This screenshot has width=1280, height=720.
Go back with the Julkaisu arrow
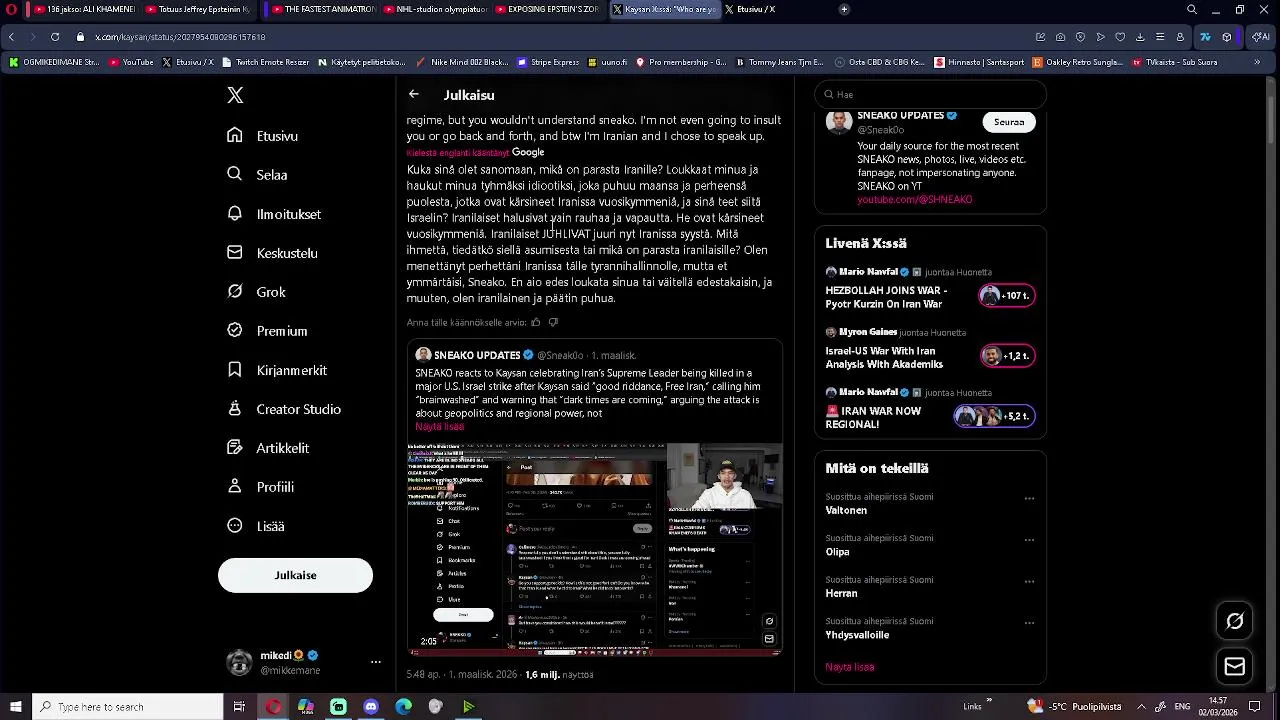(414, 94)
